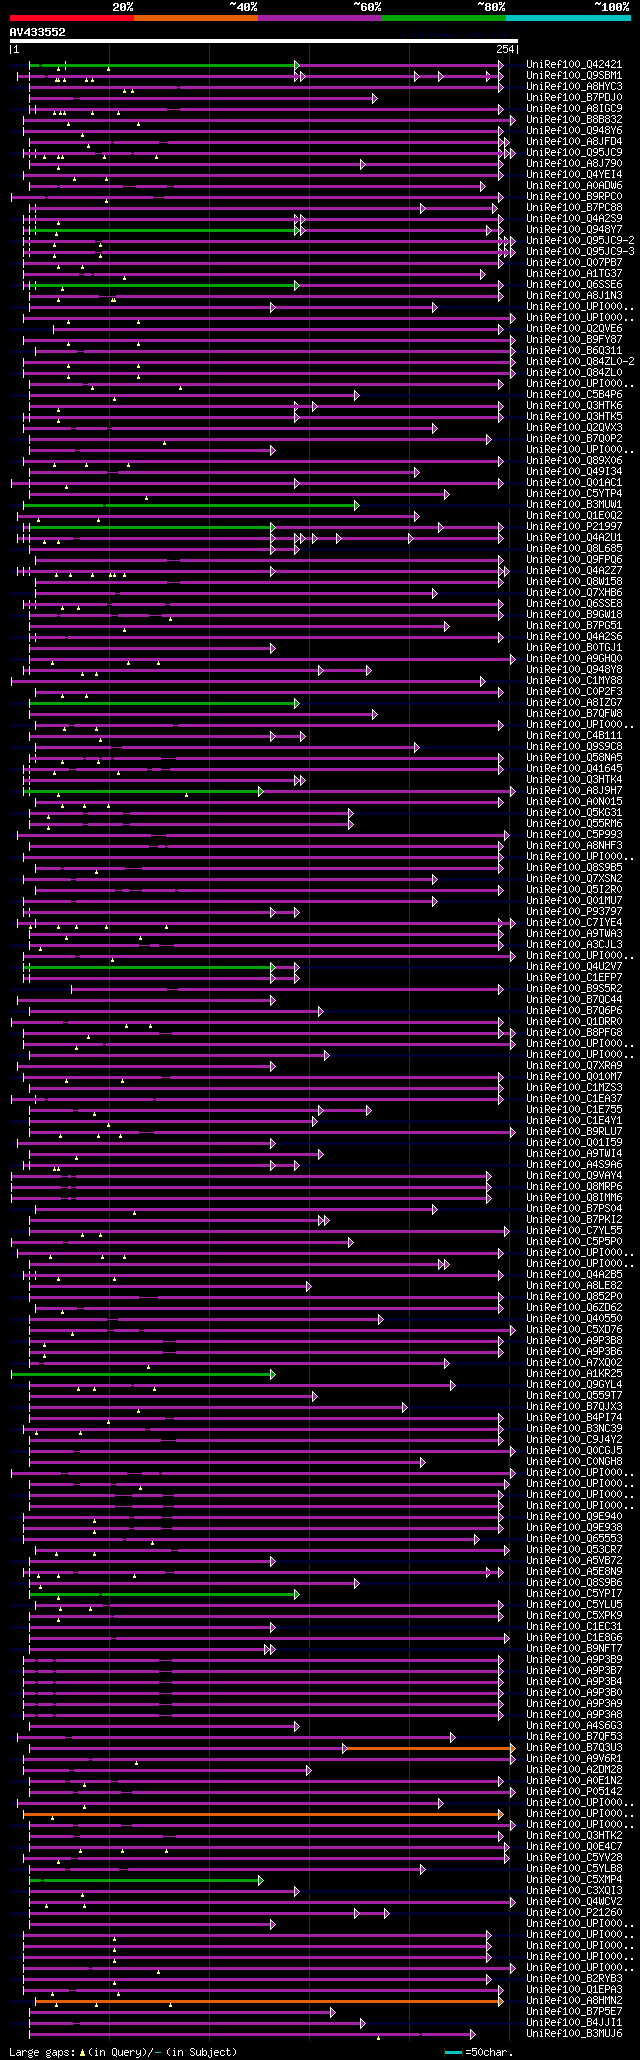Select the UniRef100_Q40550 label
Screen dimensions: 640x2060
pos(574,1318)
